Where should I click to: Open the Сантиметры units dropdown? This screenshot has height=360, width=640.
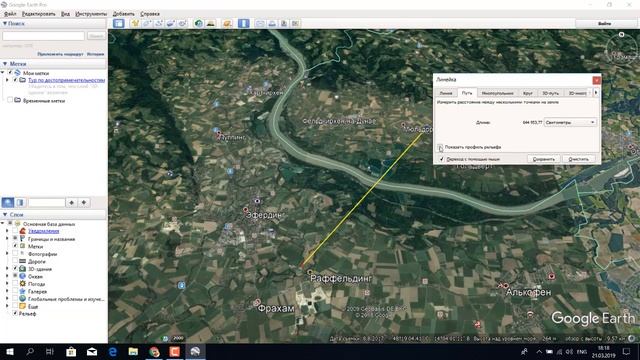pyautogui.click(x=570, y=122)
